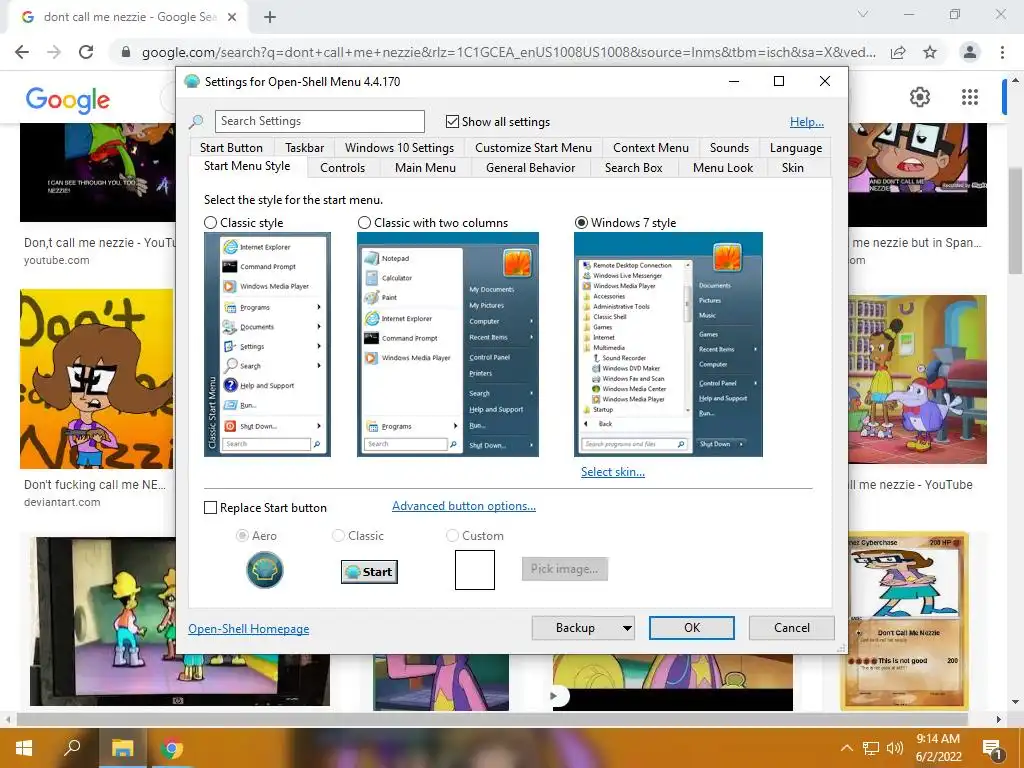This screenshot has width=1024, height=768.
Task: Enable the Replace Start button checkbox
Action: (210, 507)
